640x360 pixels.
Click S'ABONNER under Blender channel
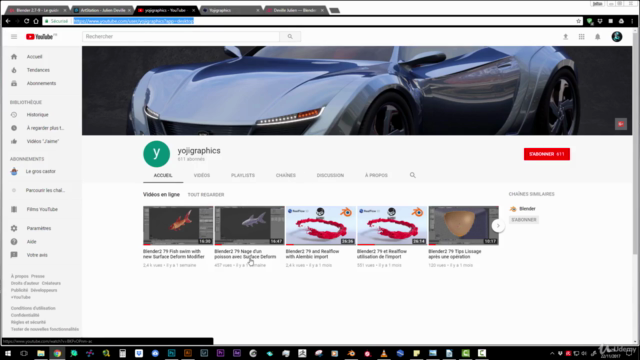524,220
